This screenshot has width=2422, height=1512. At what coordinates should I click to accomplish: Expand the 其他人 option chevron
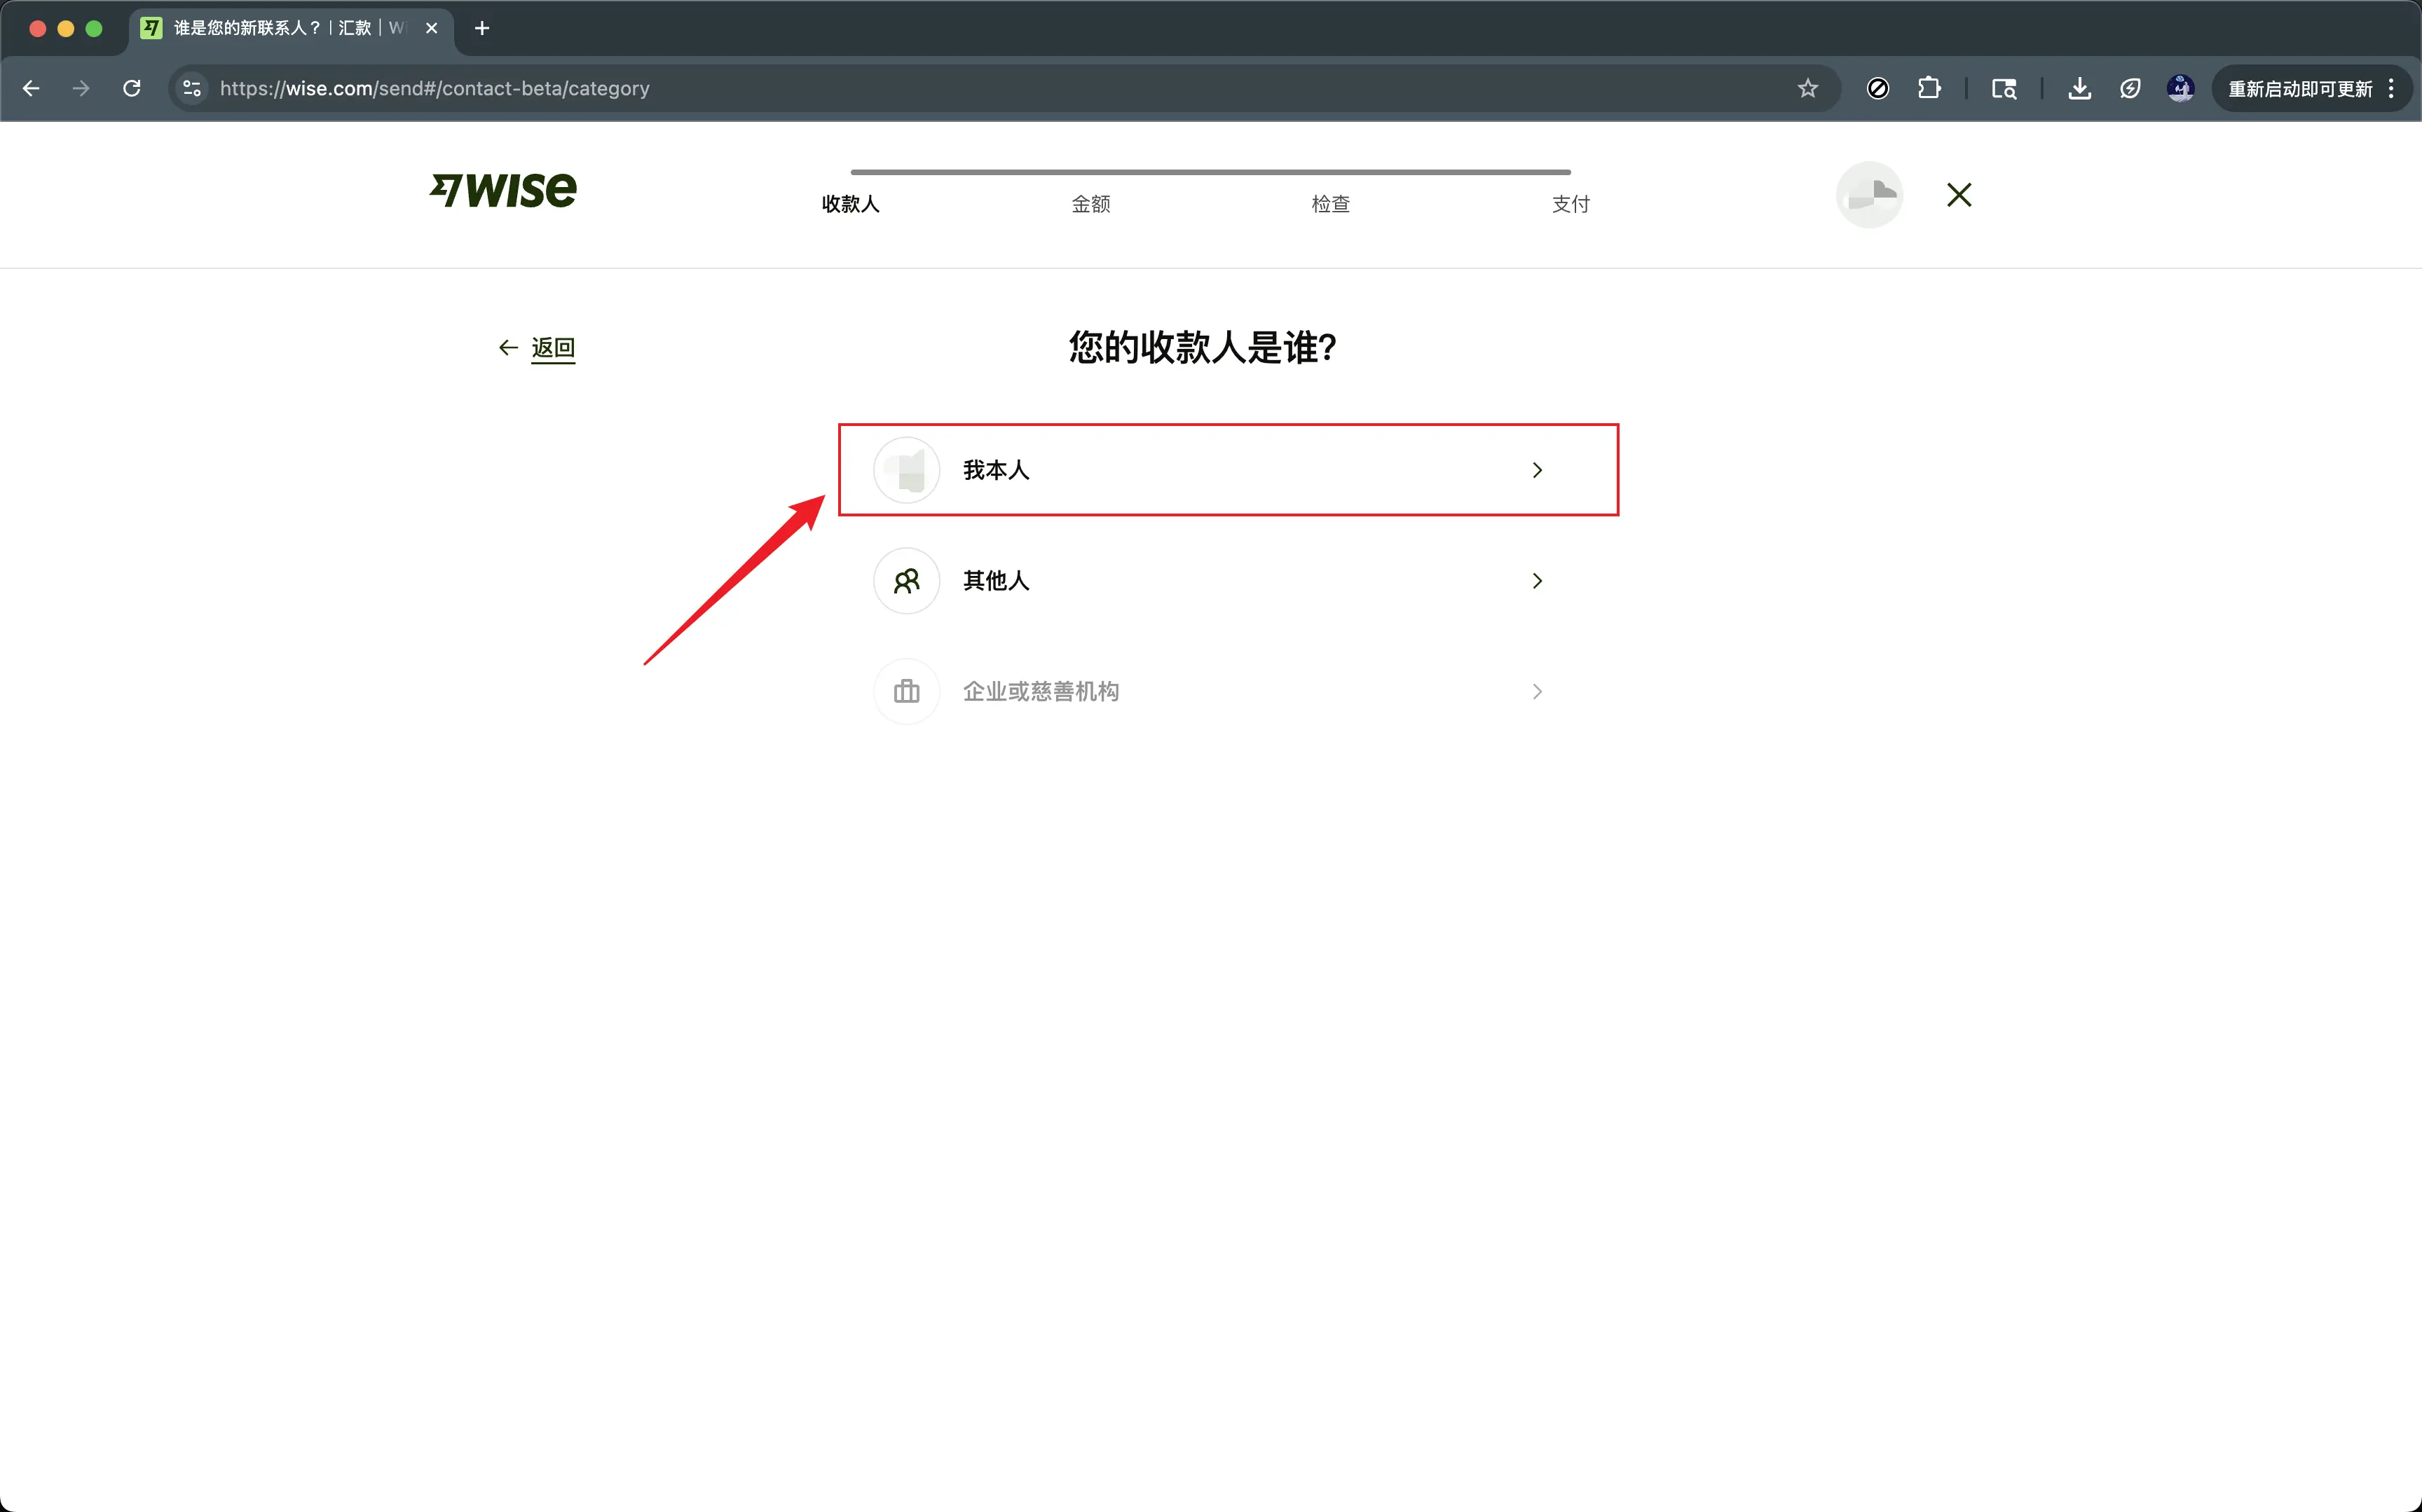pos(1537,581)
